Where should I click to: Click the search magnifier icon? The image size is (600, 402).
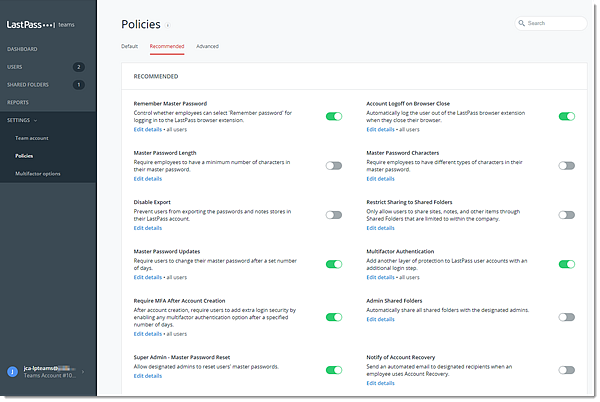point(521,23)
